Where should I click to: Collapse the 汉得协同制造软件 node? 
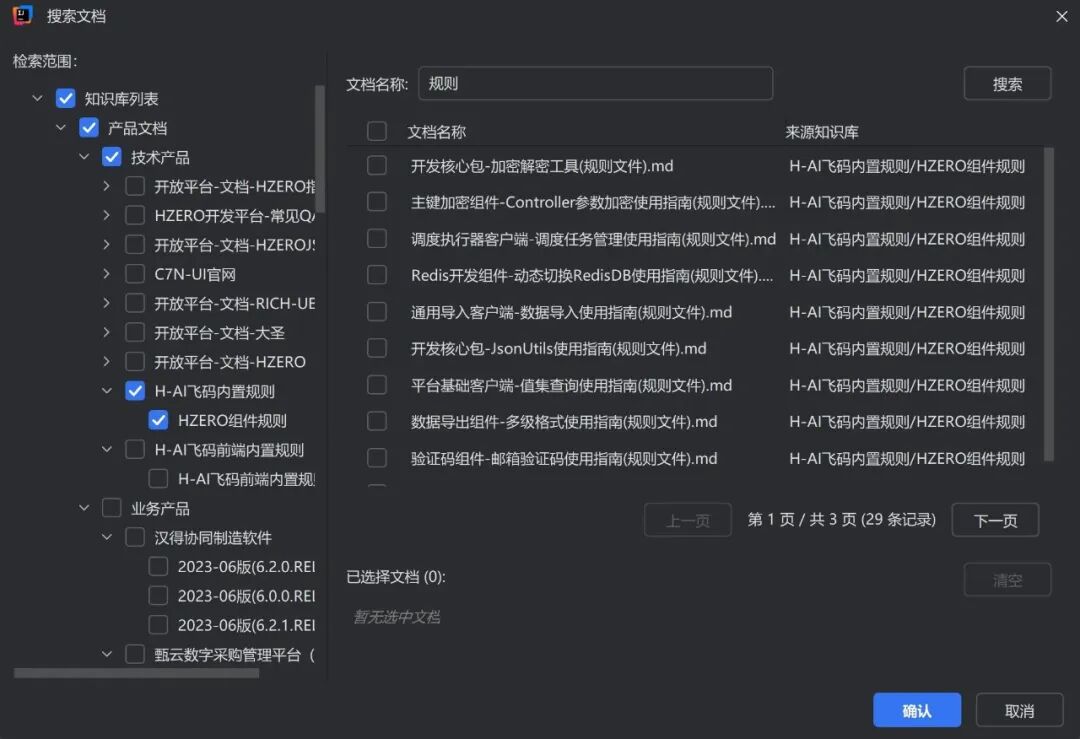coord(107,538)
